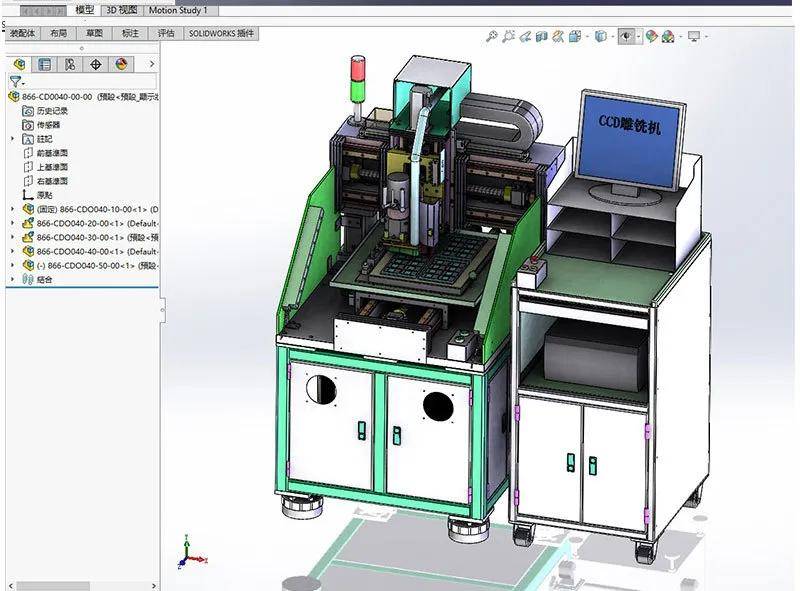The width and height of the screenshot is (800, 591).
Task: Click the View Orientation cube icon
Action: [575, 36]
